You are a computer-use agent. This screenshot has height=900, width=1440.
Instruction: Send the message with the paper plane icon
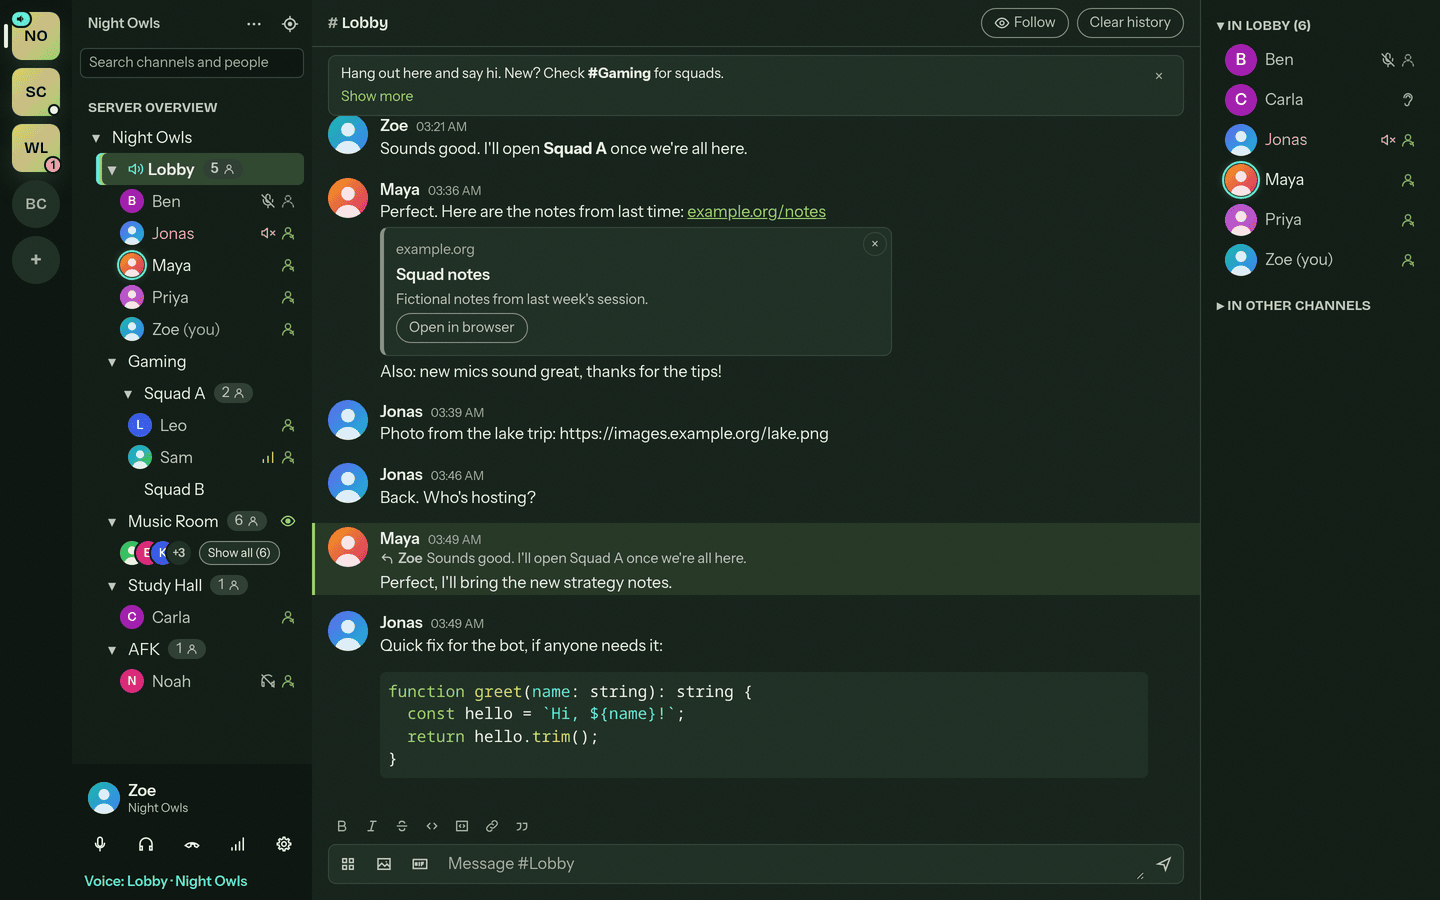pyautogui.click(x=1164, y=864)
